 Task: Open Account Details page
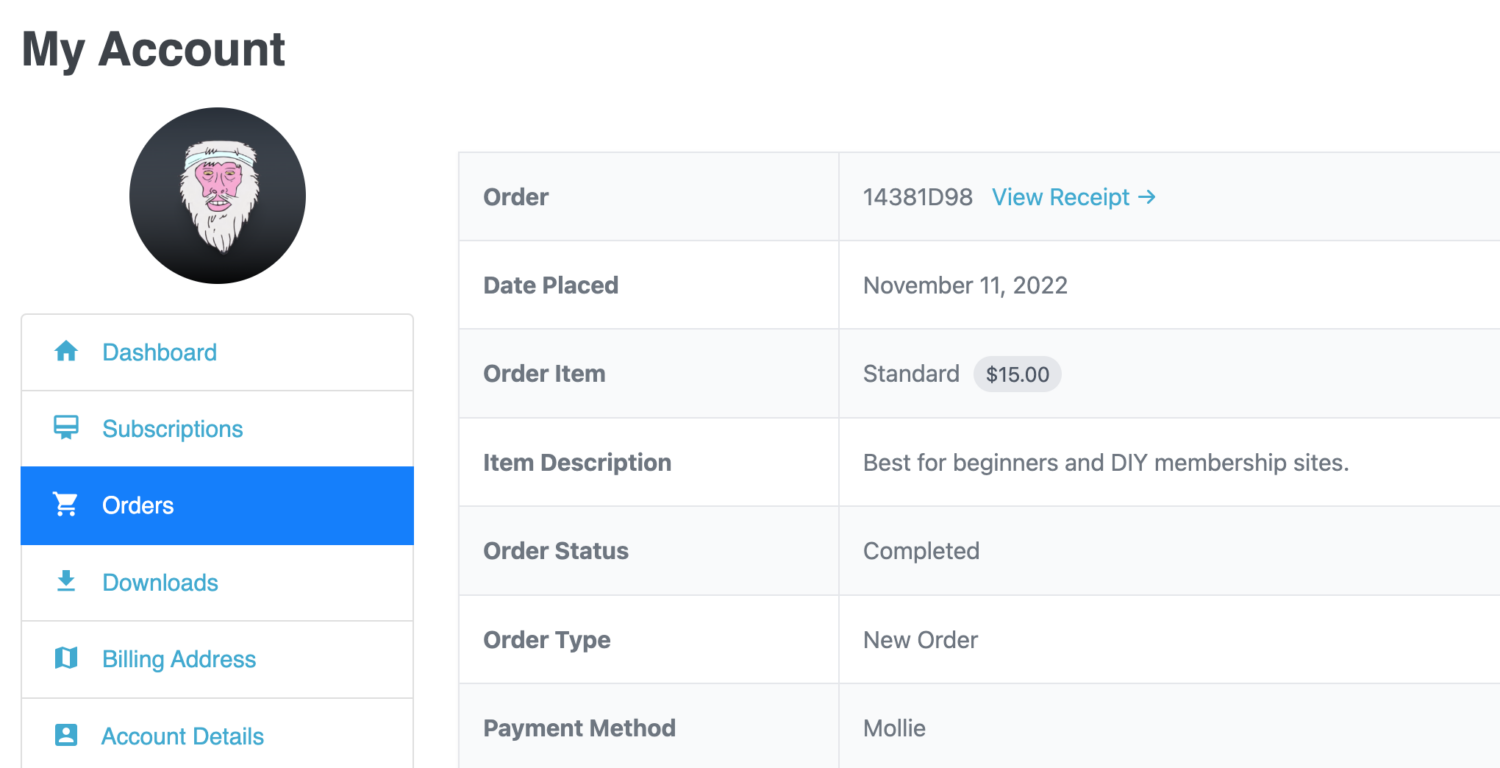[x=217, y=735]
